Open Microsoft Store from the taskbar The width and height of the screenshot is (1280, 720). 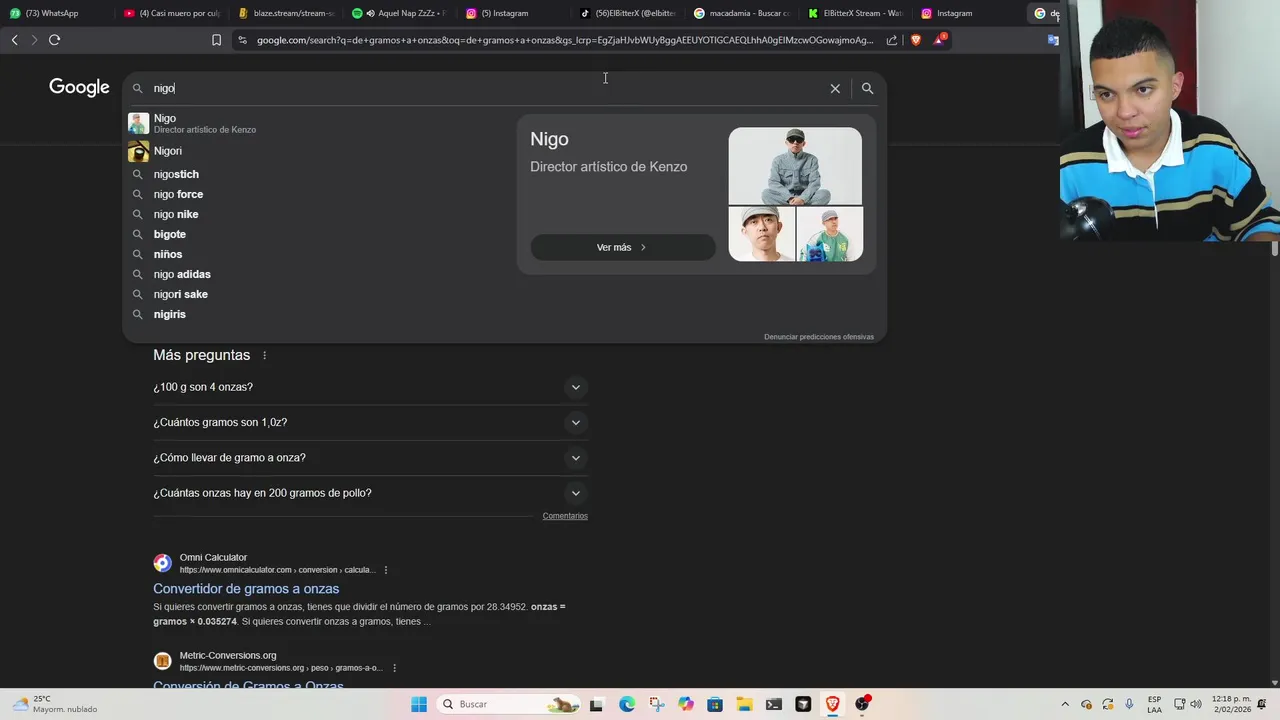tap(715, 704)
